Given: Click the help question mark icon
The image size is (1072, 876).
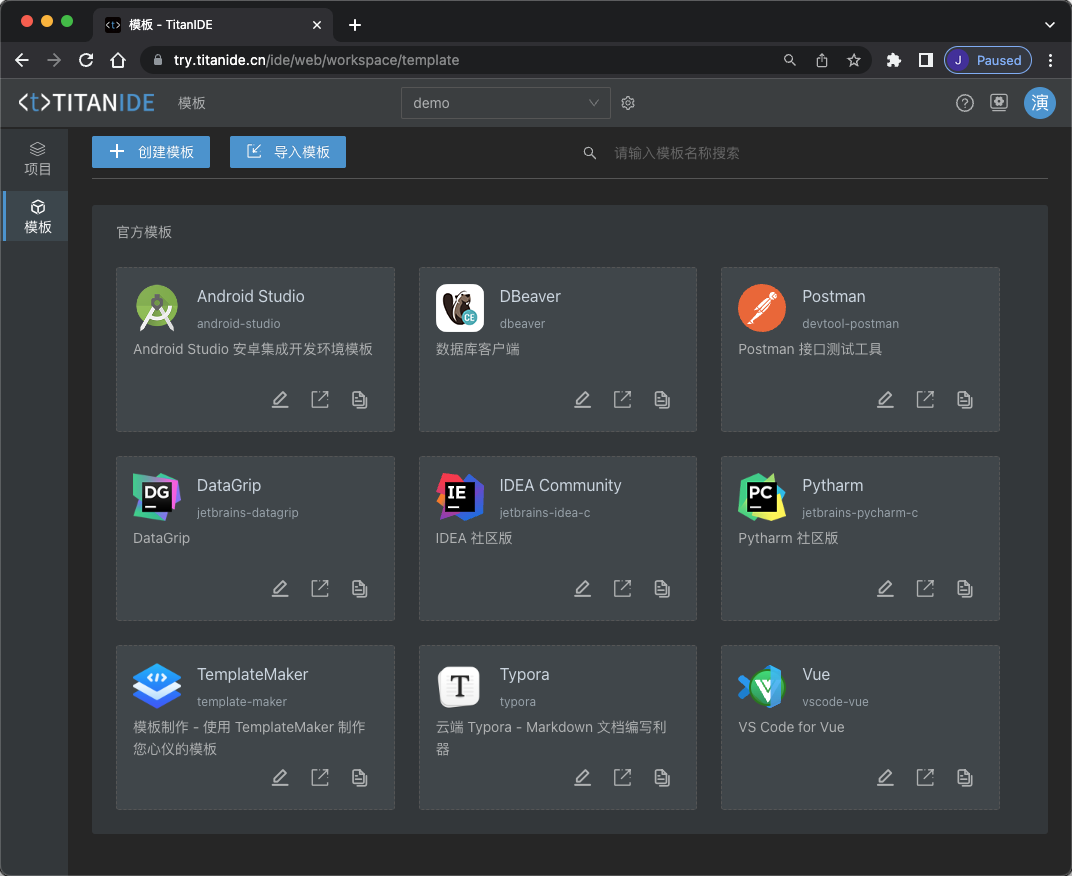Looking at the screenshot, I should pyautogui.click(x=964, y=103).
